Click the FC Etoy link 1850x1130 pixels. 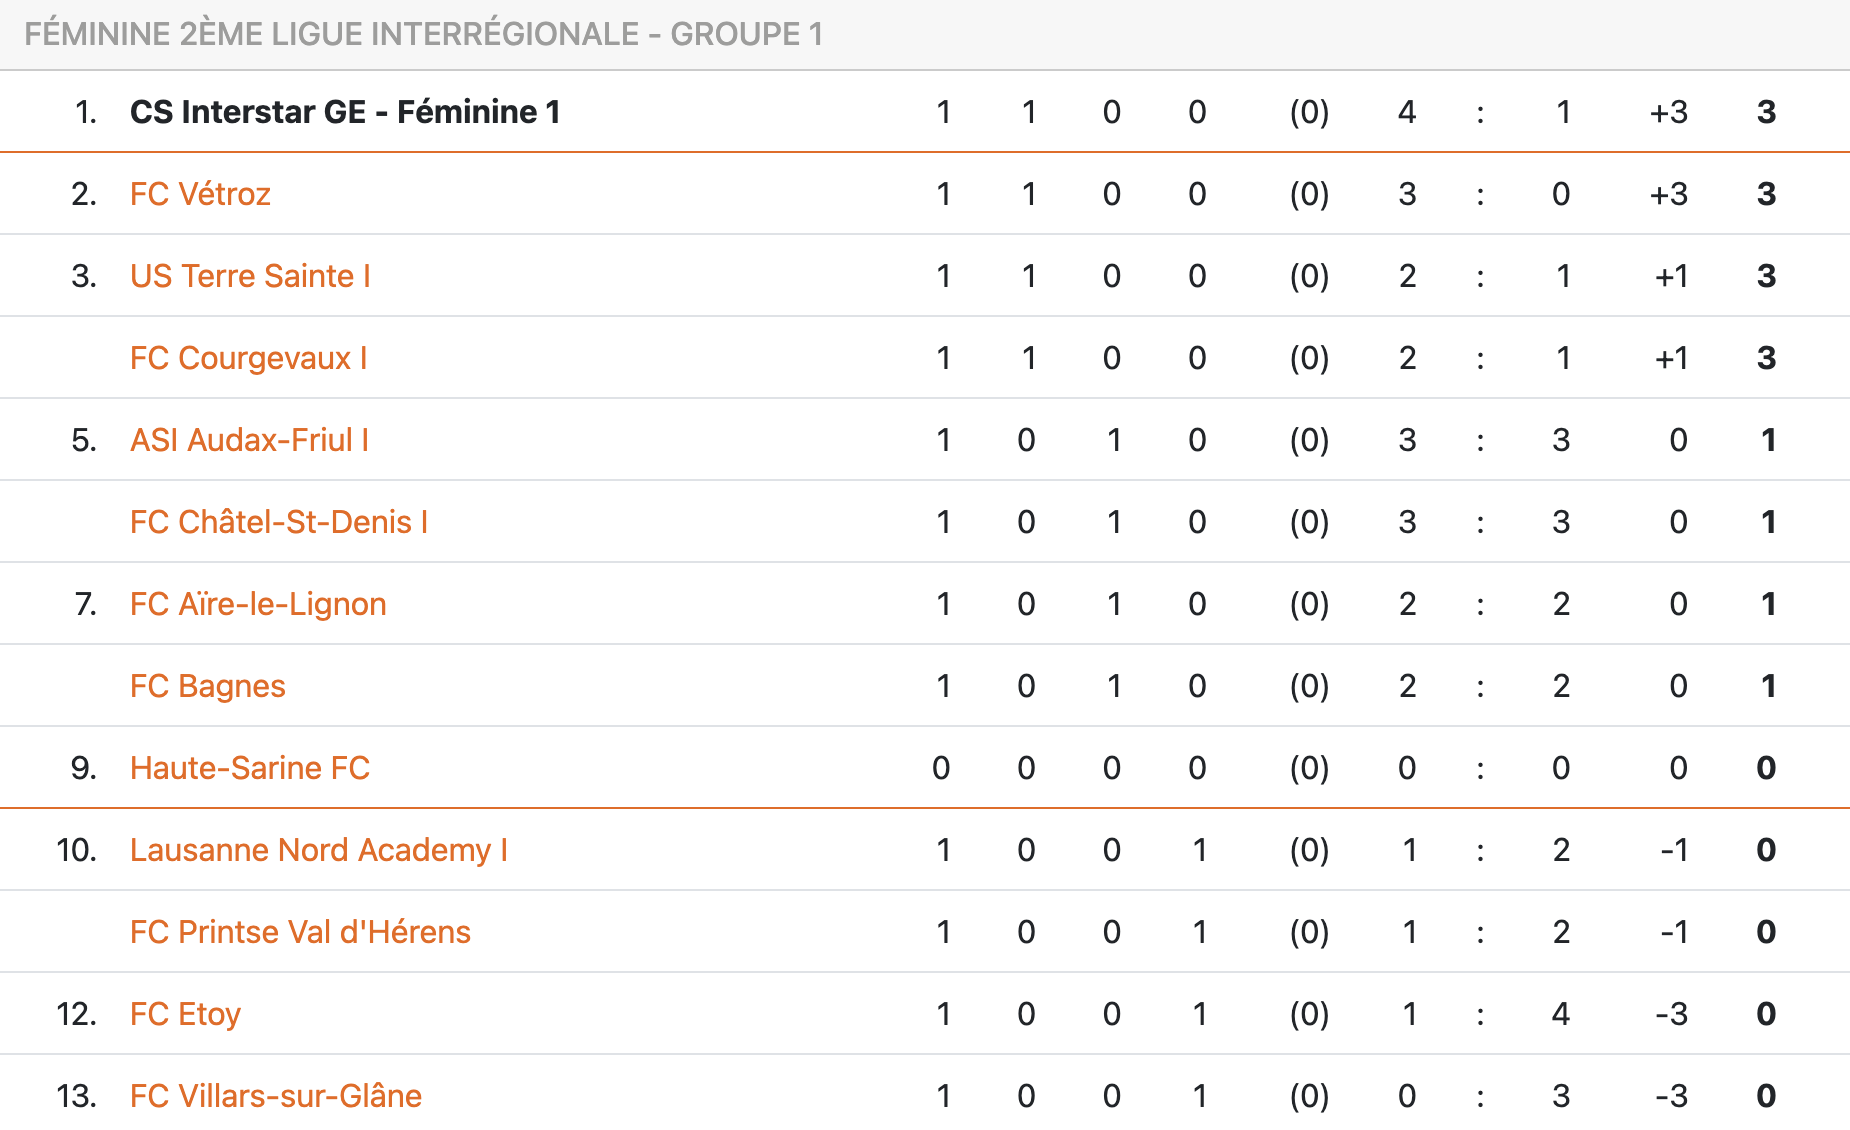click(x=185, y=1014)
